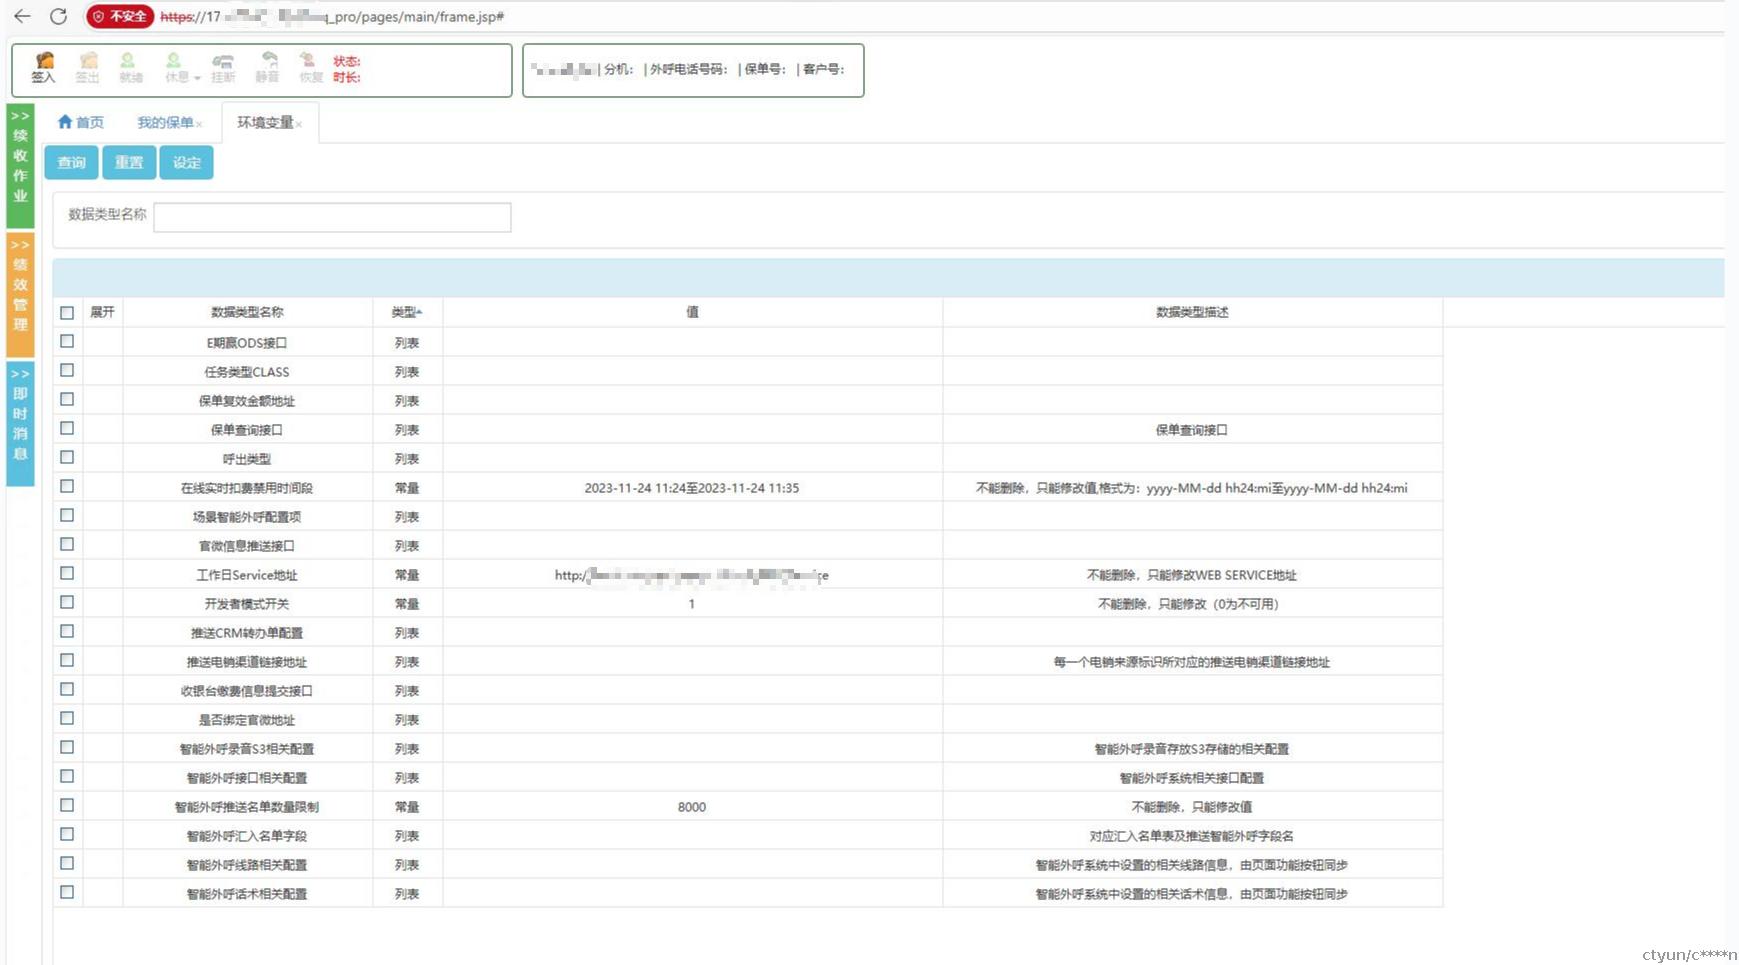The height and width of the screenshot is (965, 1739).
Task: Expand the blue 即时消息 side panel
Action: point(20,423)
